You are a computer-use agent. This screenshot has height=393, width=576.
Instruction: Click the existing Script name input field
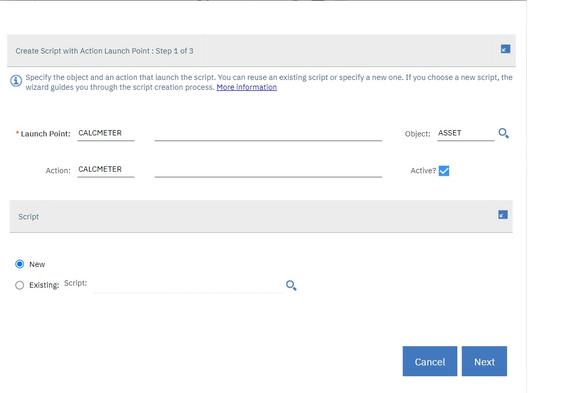[x=188, y=285]
